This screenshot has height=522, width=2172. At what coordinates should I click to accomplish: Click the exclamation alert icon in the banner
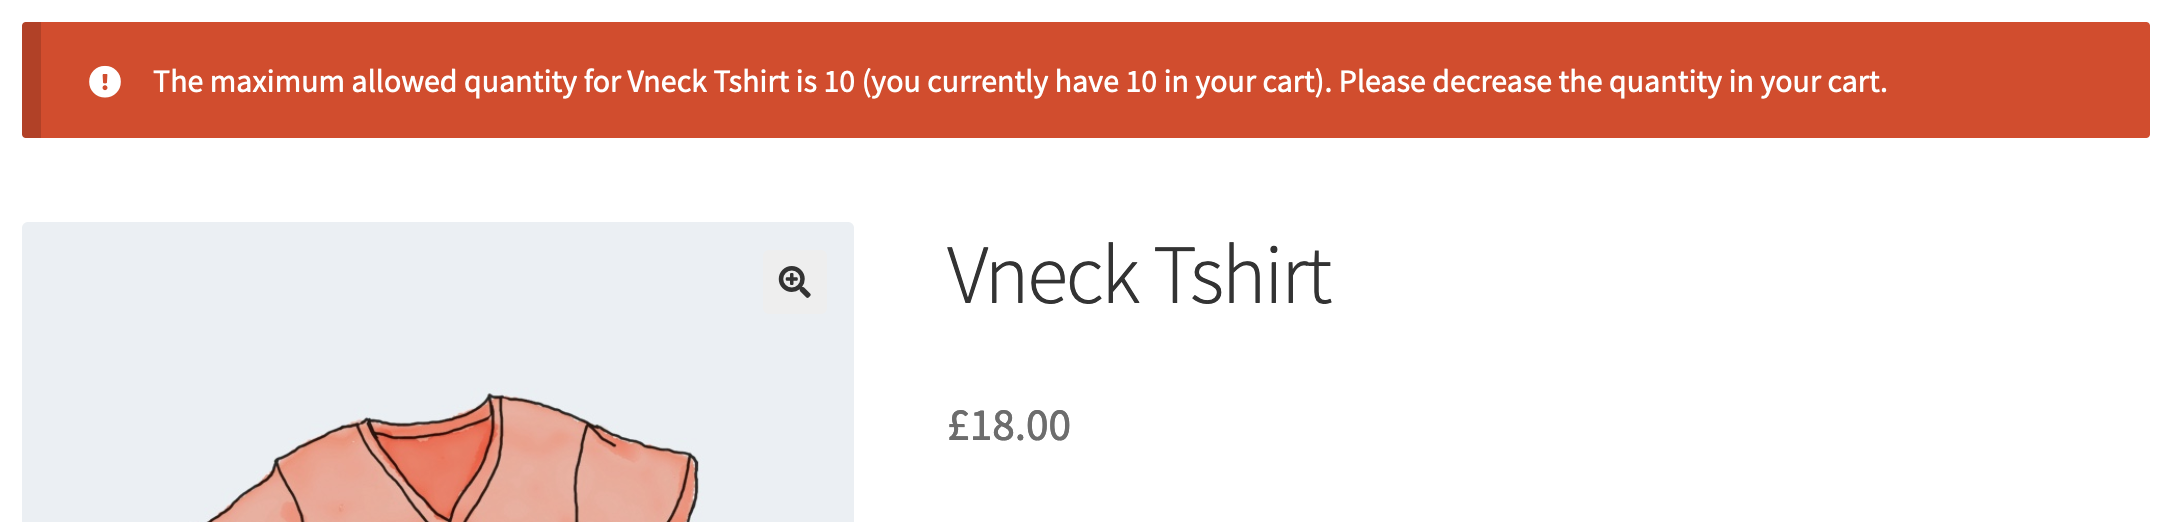click(x=105, y=81)
